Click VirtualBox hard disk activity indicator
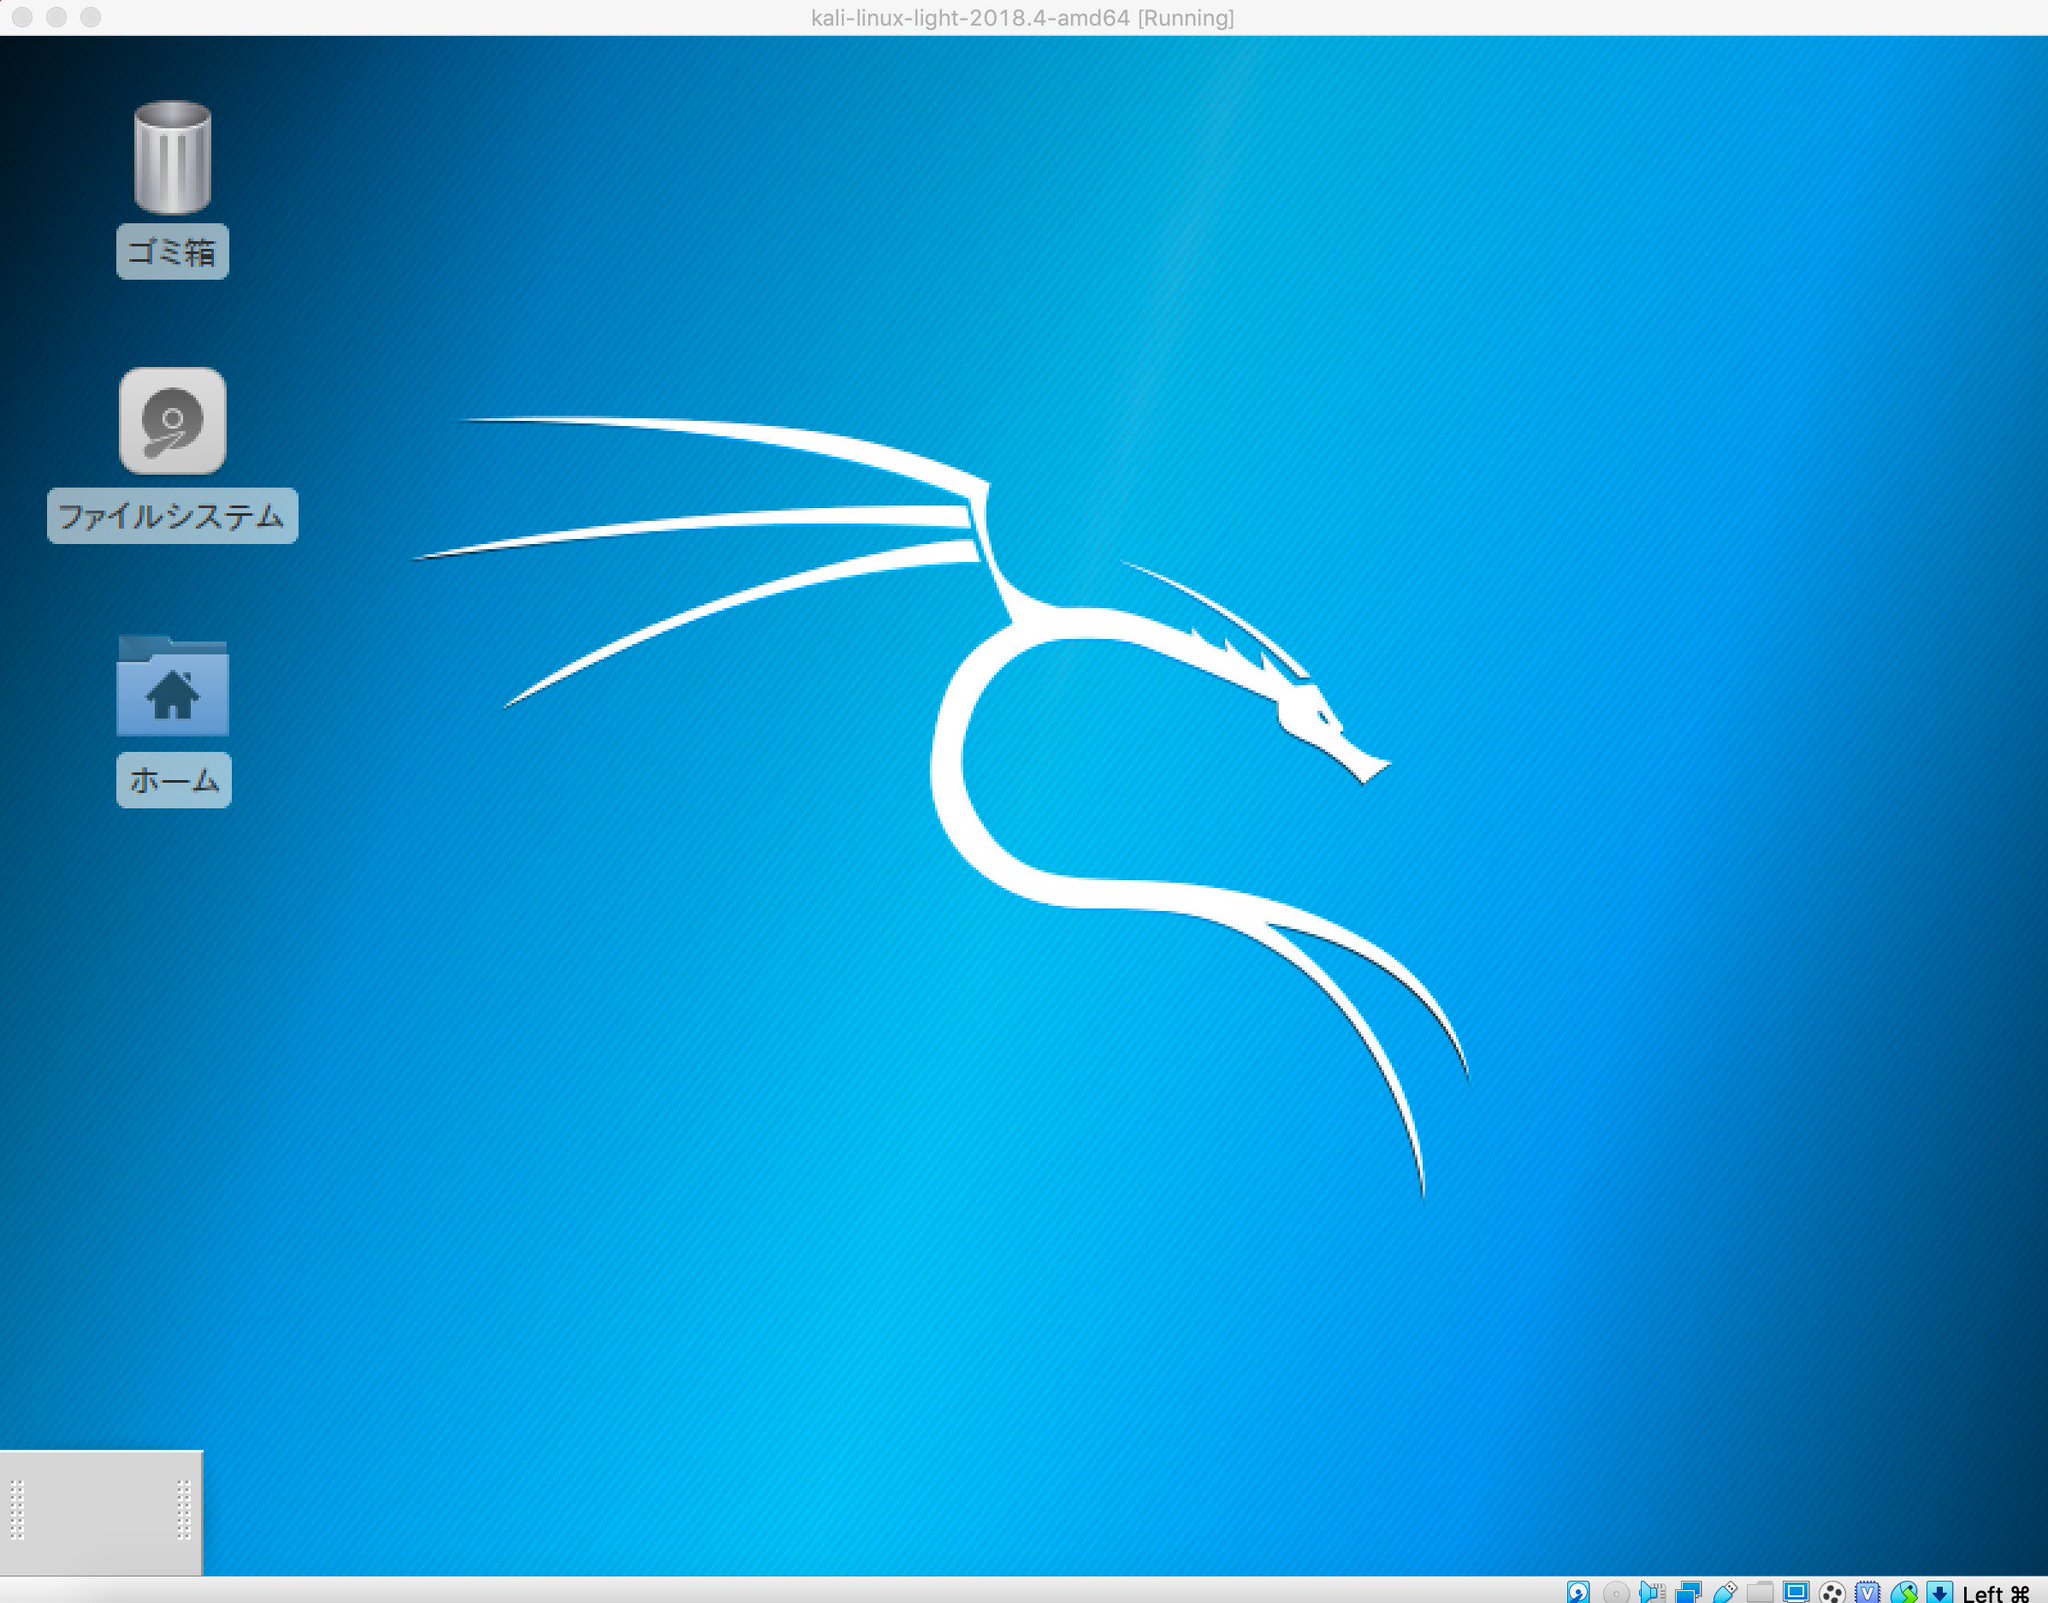The height and width of the screenshot is (1603, 2048). (x=1578, y=1592)
